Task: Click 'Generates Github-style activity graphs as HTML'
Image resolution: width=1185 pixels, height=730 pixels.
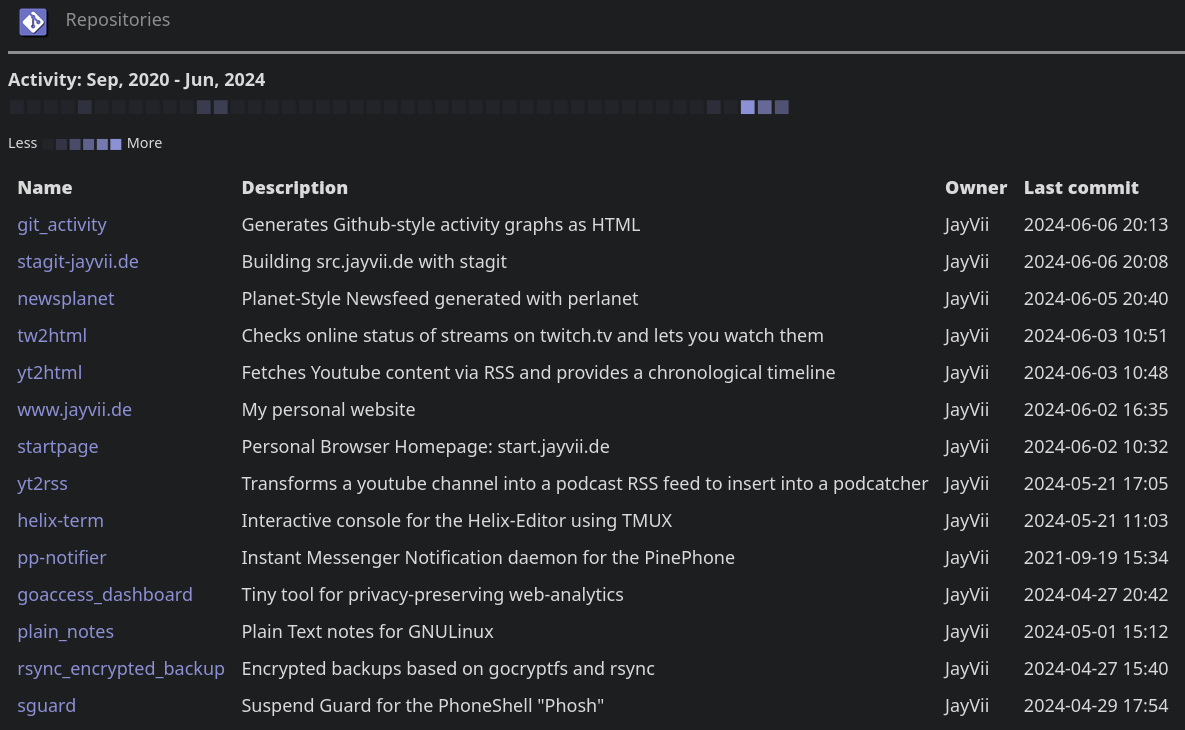Action: point(441,224)
